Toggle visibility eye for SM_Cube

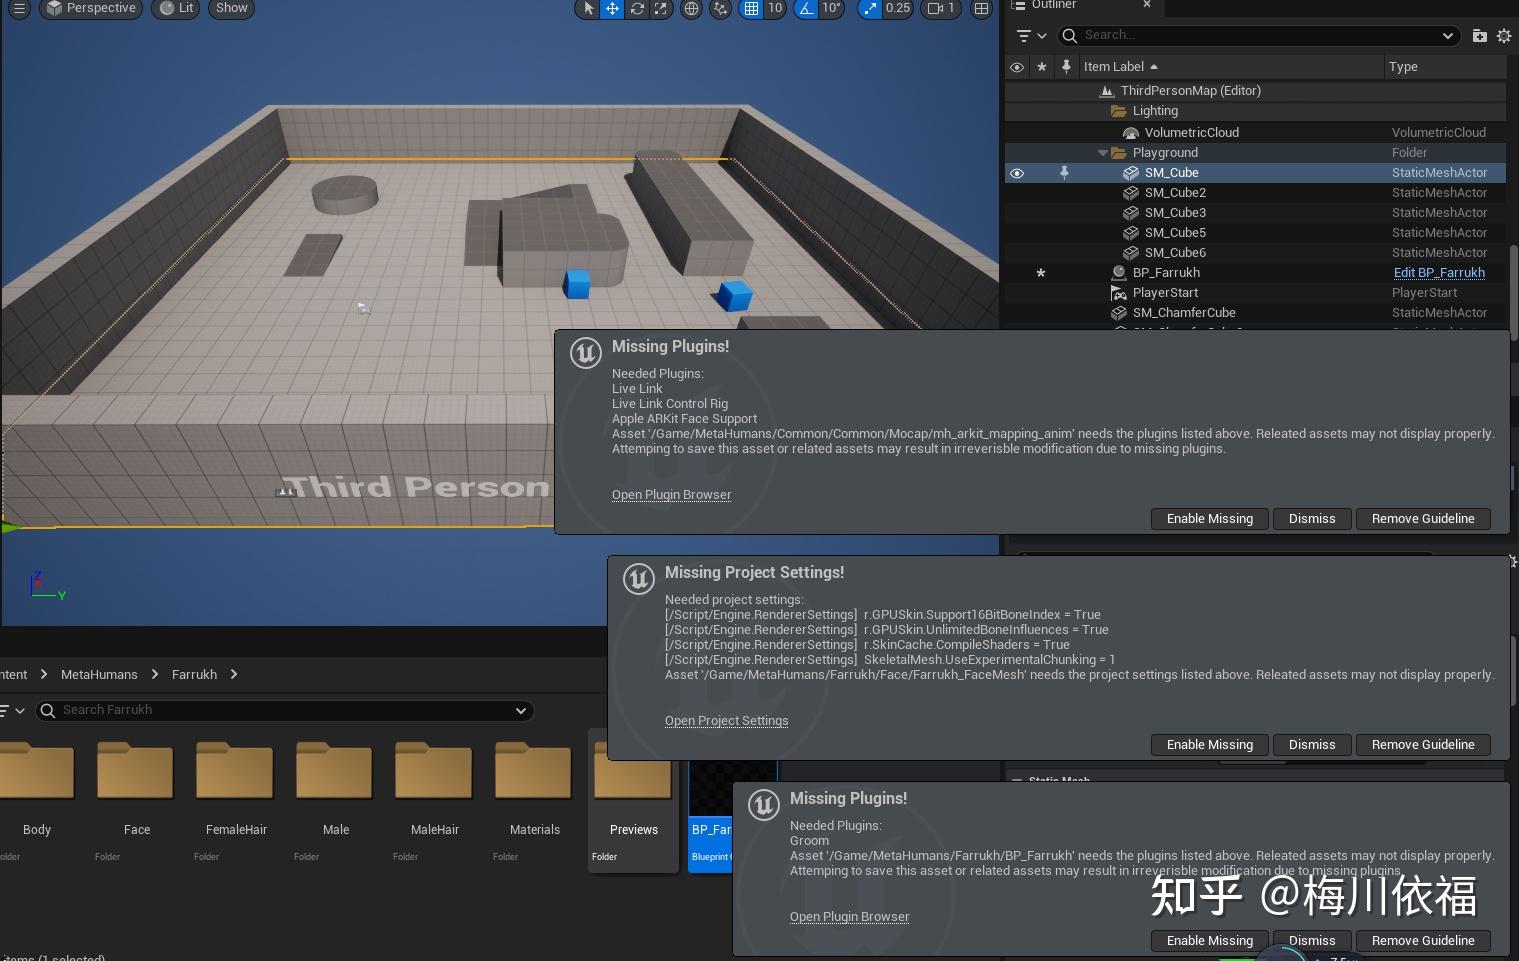click(1017, 173)
